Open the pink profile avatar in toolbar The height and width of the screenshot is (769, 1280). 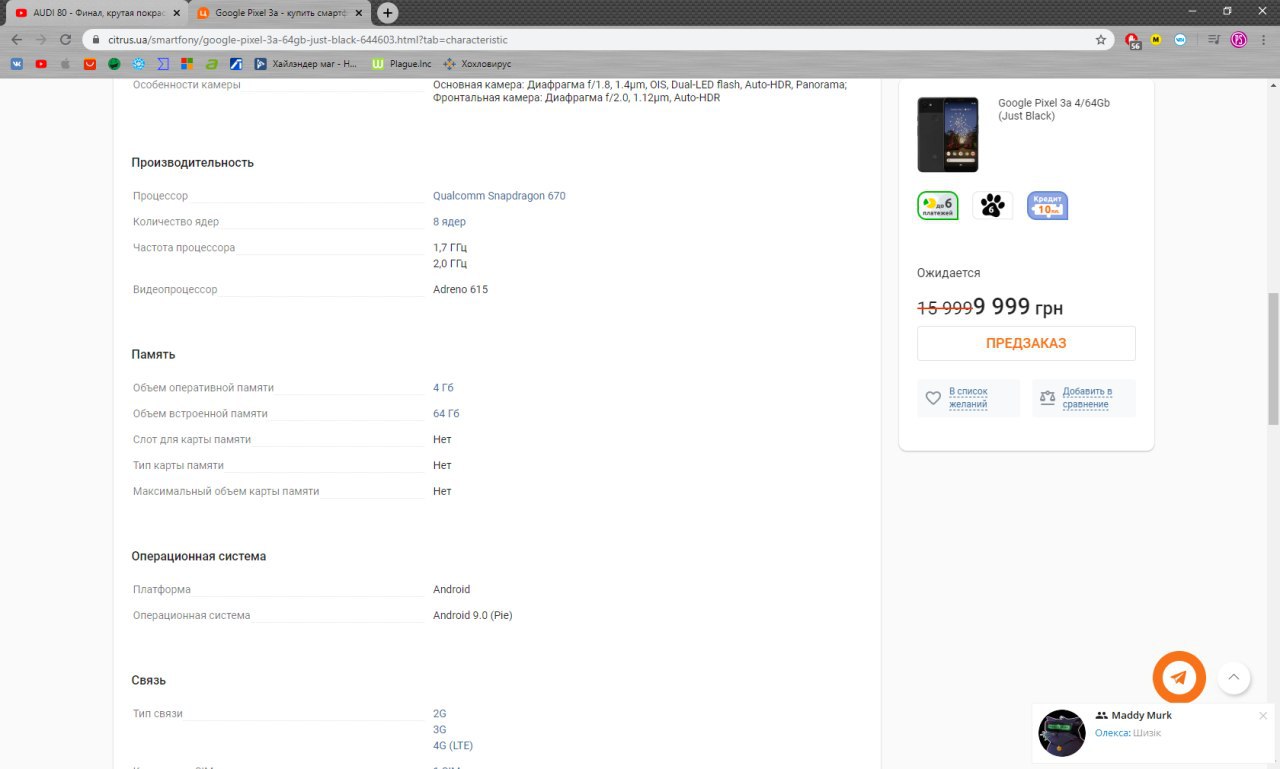click(1239, 40)
